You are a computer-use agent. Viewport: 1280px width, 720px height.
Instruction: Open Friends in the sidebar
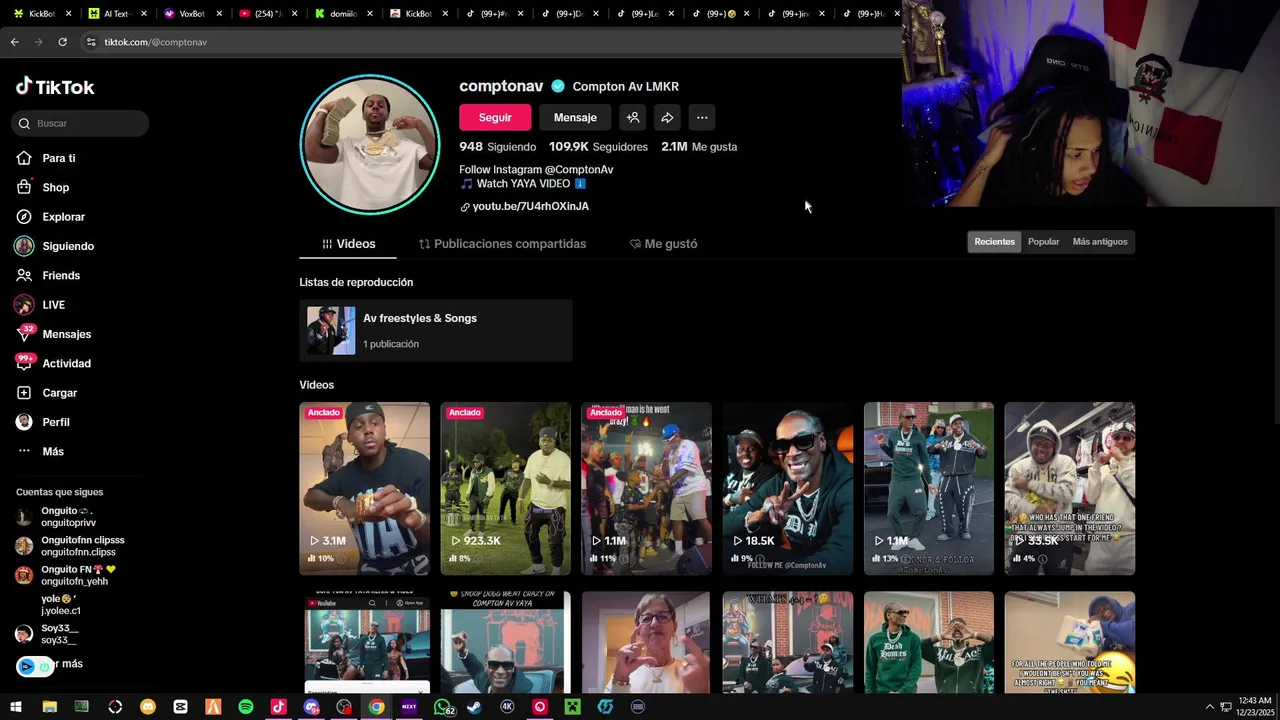(x=48, y=275)
